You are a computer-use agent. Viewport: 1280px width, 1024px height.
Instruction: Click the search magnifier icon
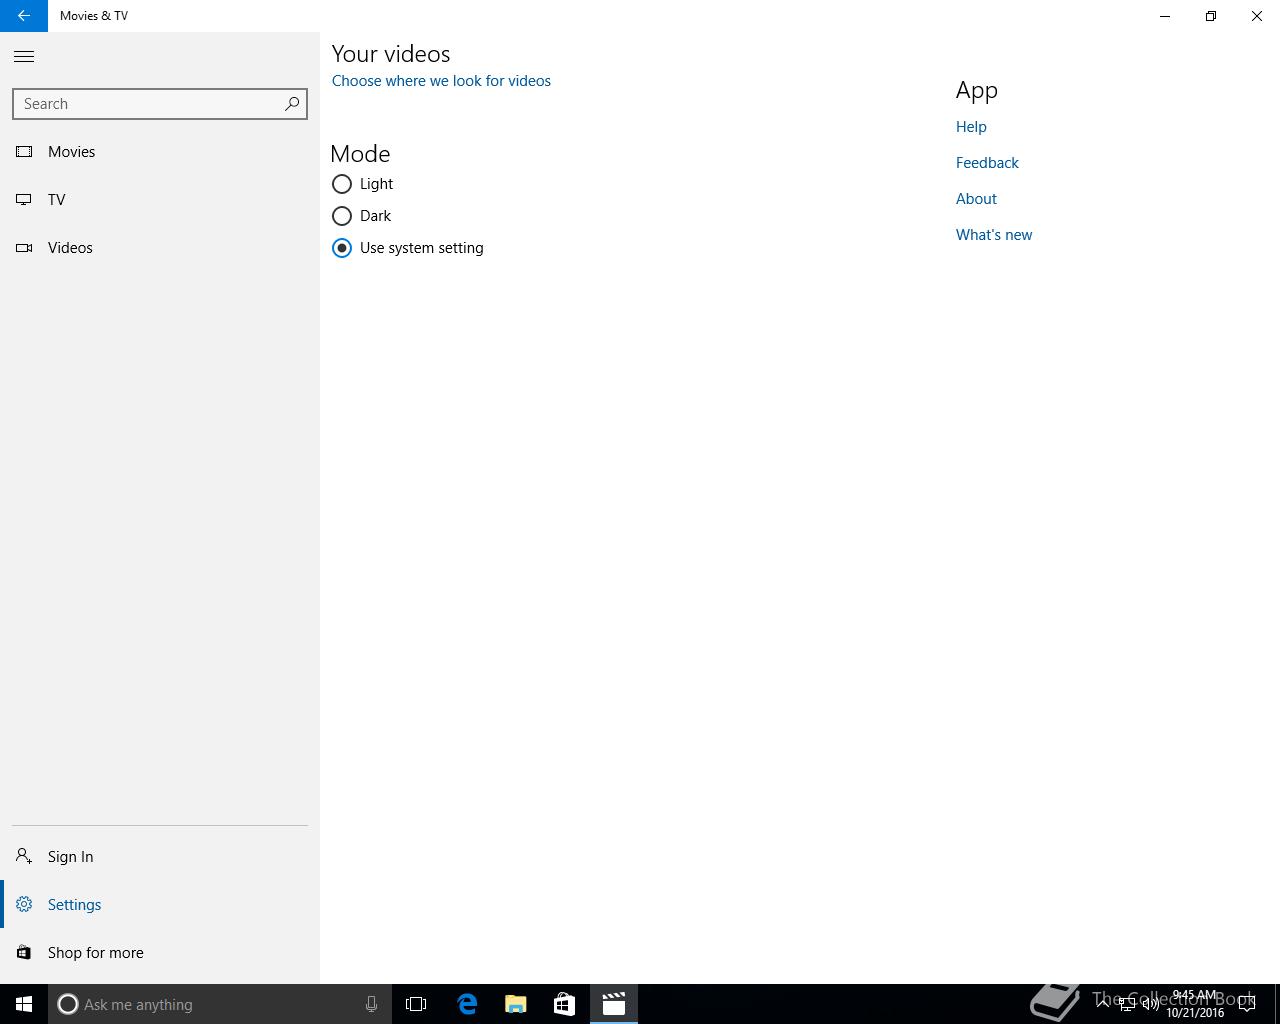(x=292, y=104)
